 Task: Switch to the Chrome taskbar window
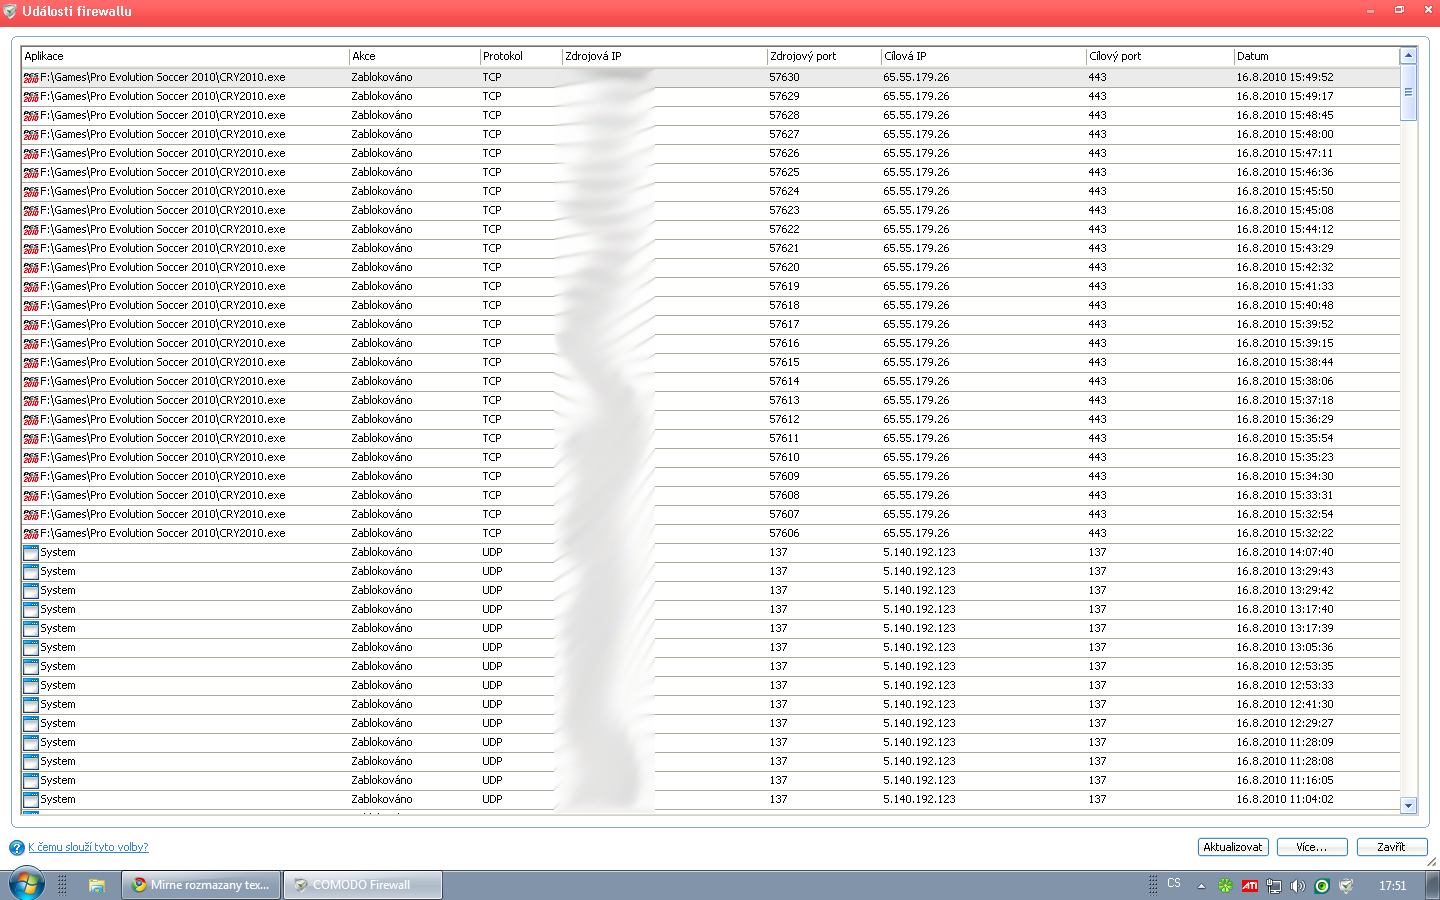coord(201,885)
